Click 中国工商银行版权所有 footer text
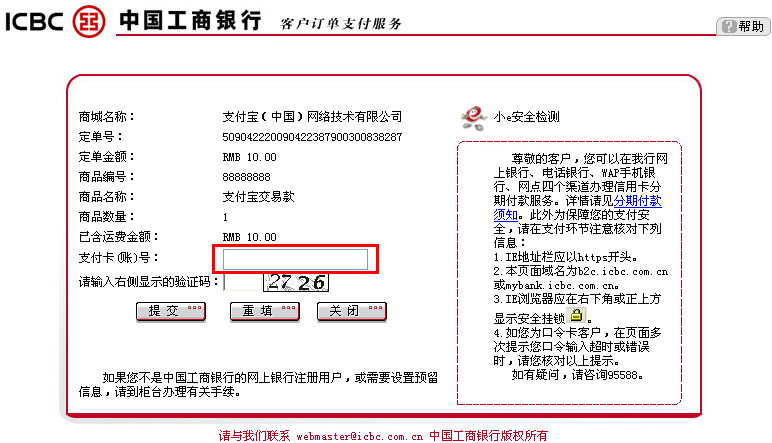The width and height of the screenshot is (772, 443). (488, 436)
